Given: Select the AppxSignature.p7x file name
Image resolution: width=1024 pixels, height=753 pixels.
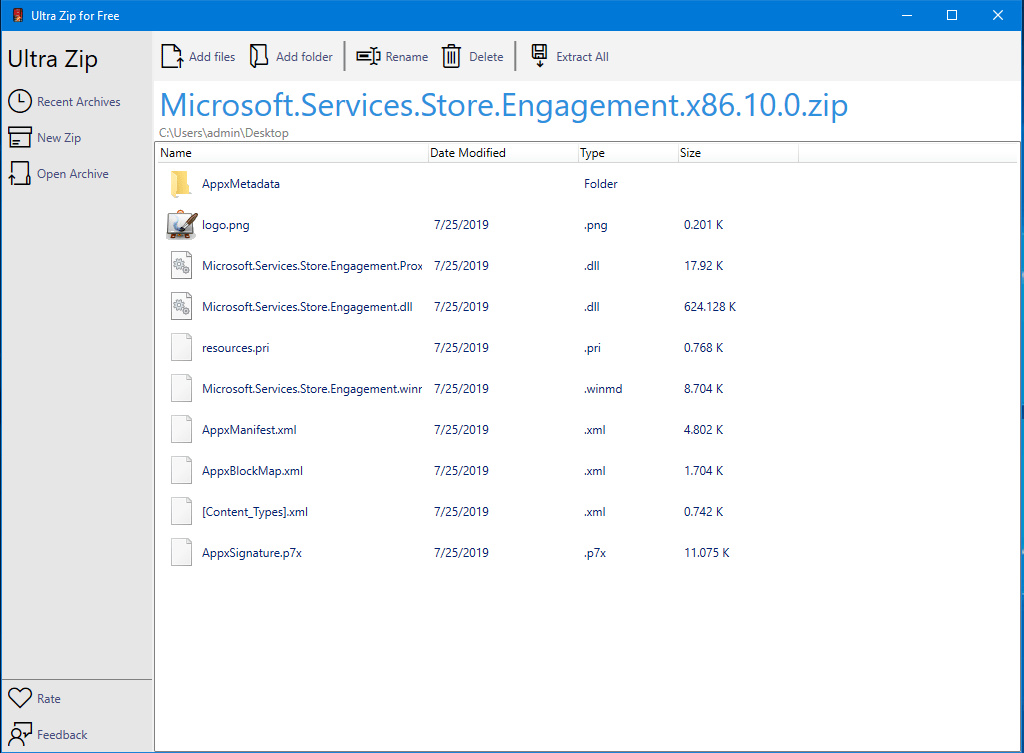Looking at the screenshot, I should point(252,553).
